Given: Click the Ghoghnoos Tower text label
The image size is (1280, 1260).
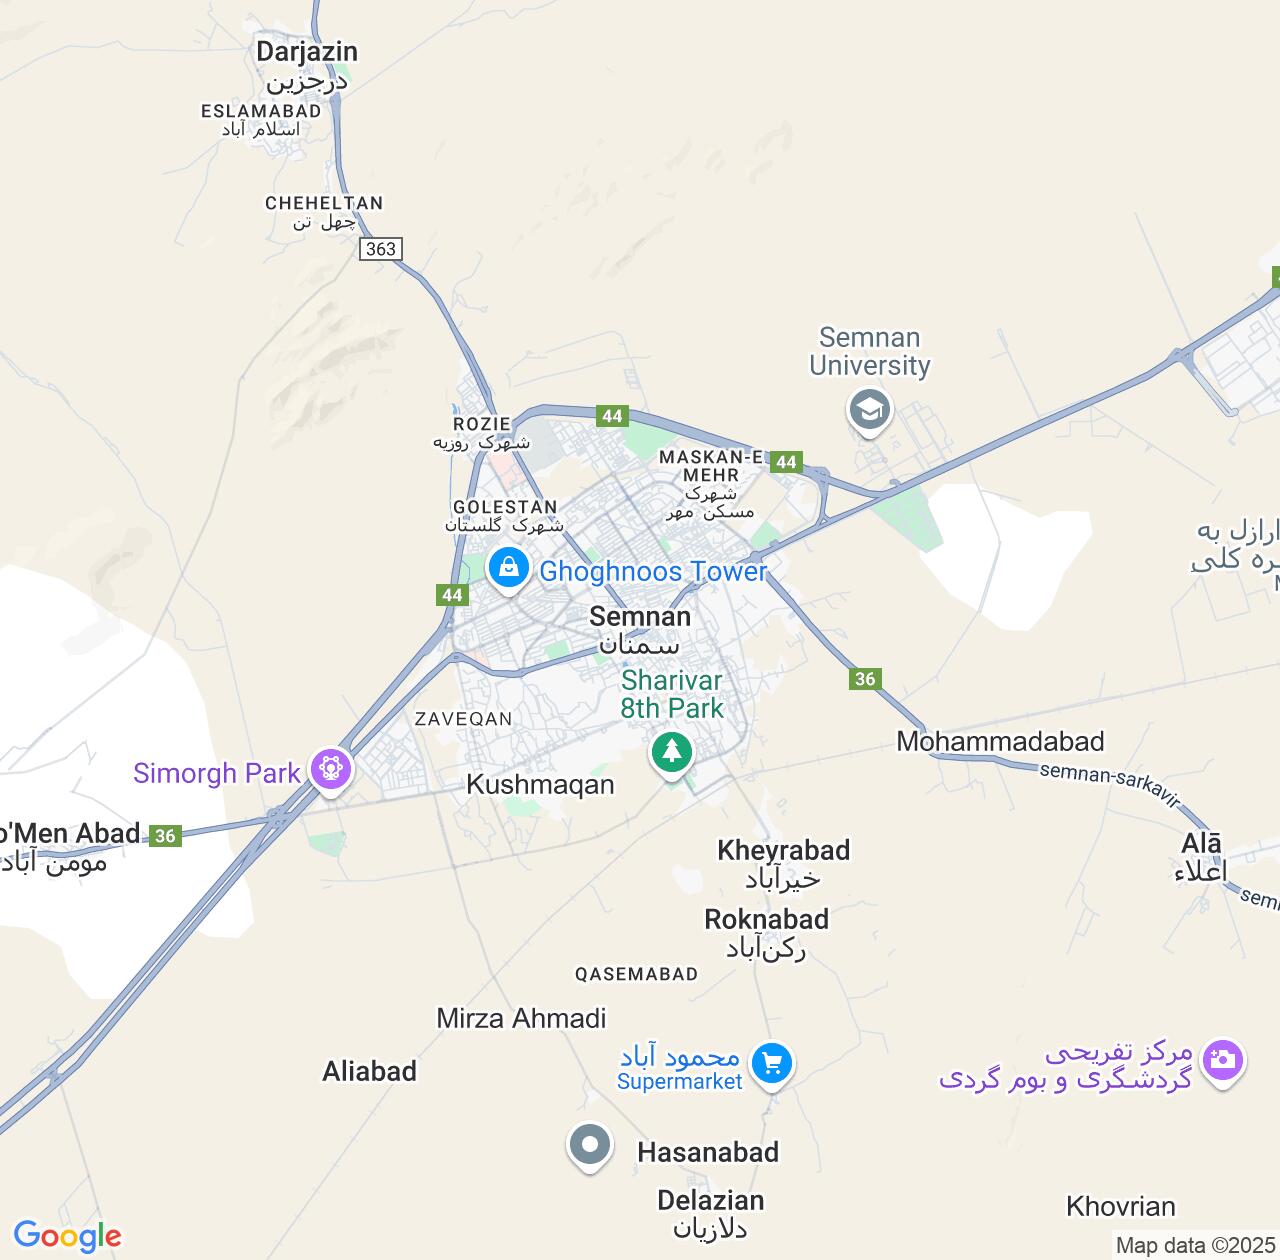Looking at the screenshot, I should point(653,572).
